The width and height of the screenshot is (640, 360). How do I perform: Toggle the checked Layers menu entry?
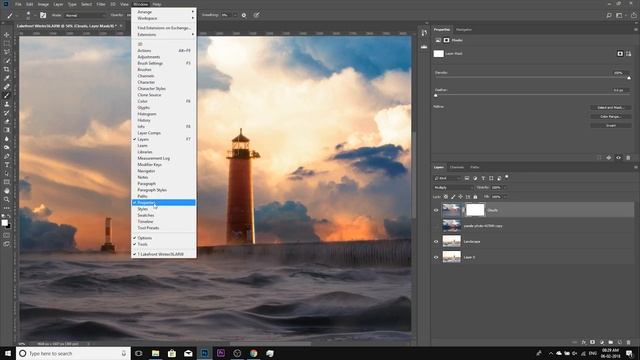coord(164,139)
